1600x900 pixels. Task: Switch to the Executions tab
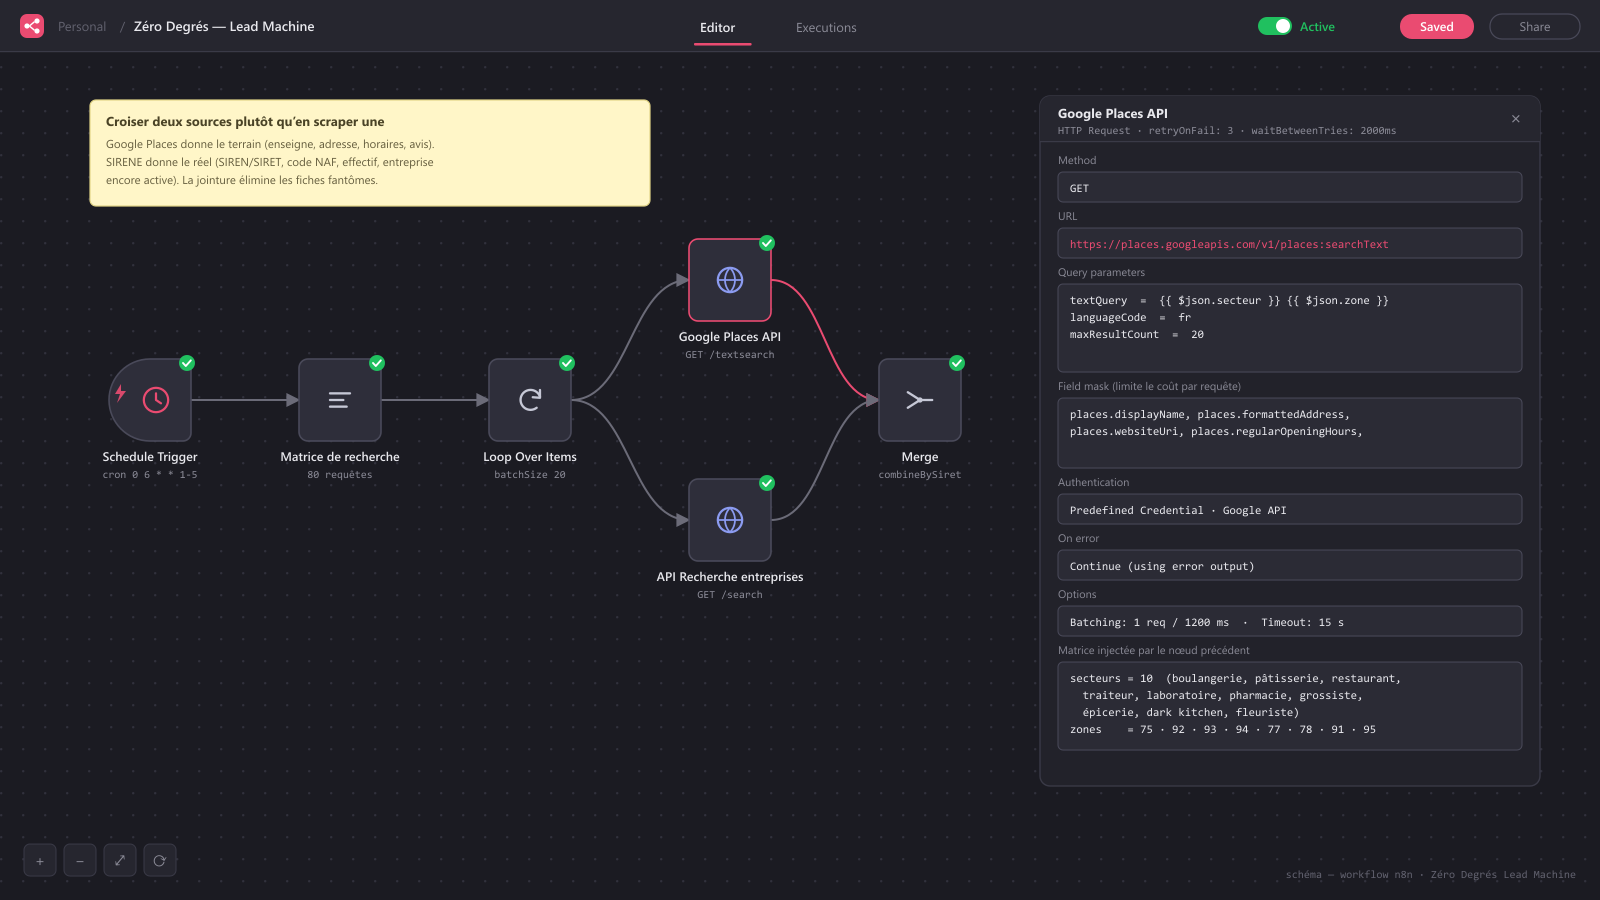pos(826,28)
